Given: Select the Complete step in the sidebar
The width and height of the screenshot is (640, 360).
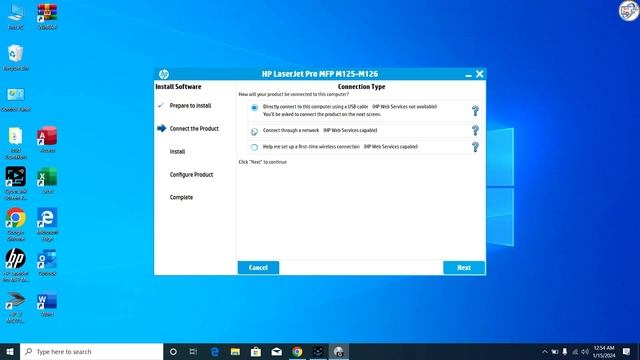Looking at the screenshot, I should click(x=181, y=198).
